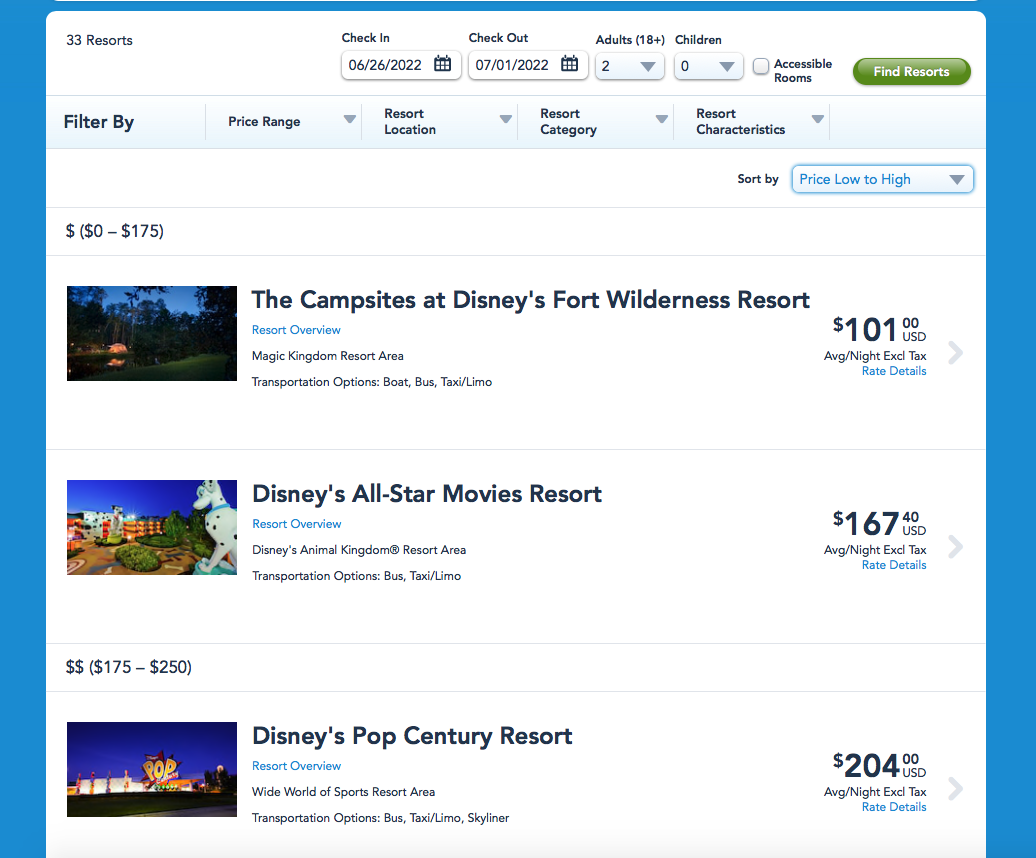The height and width of the screenshot is (858, 1036).
Task: Click arrow chevron beside Pop Century price
Action: pos(955,789)
